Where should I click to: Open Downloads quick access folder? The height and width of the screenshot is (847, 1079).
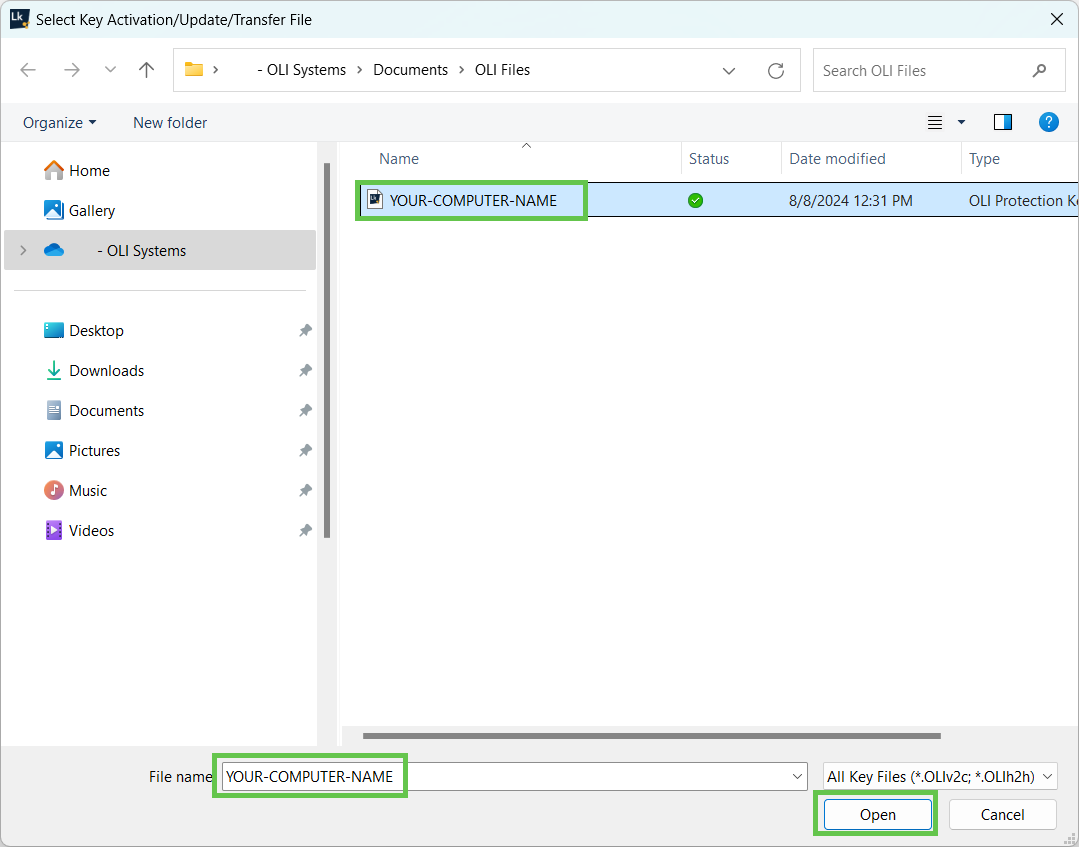click(x=94, y=370)
